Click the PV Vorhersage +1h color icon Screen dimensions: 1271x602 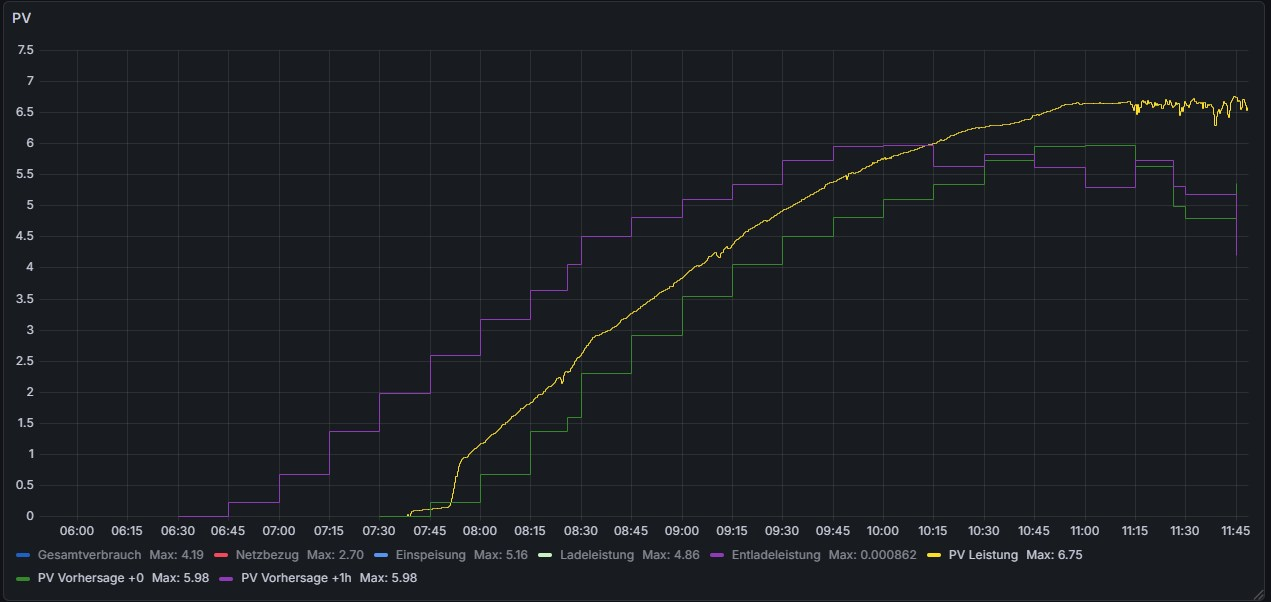231,578
